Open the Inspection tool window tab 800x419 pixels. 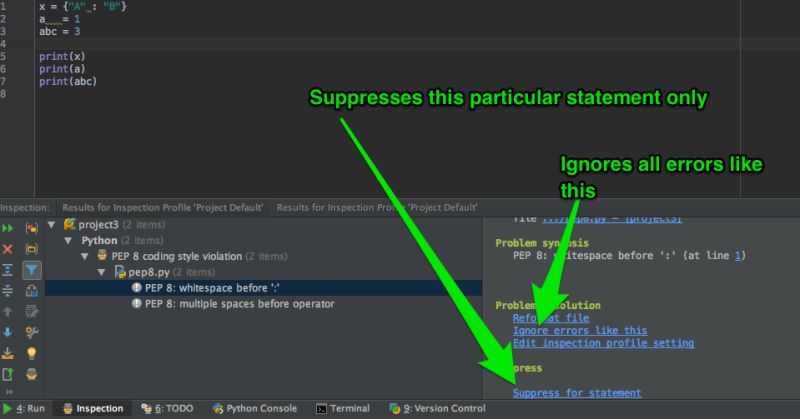coord(93,409)
